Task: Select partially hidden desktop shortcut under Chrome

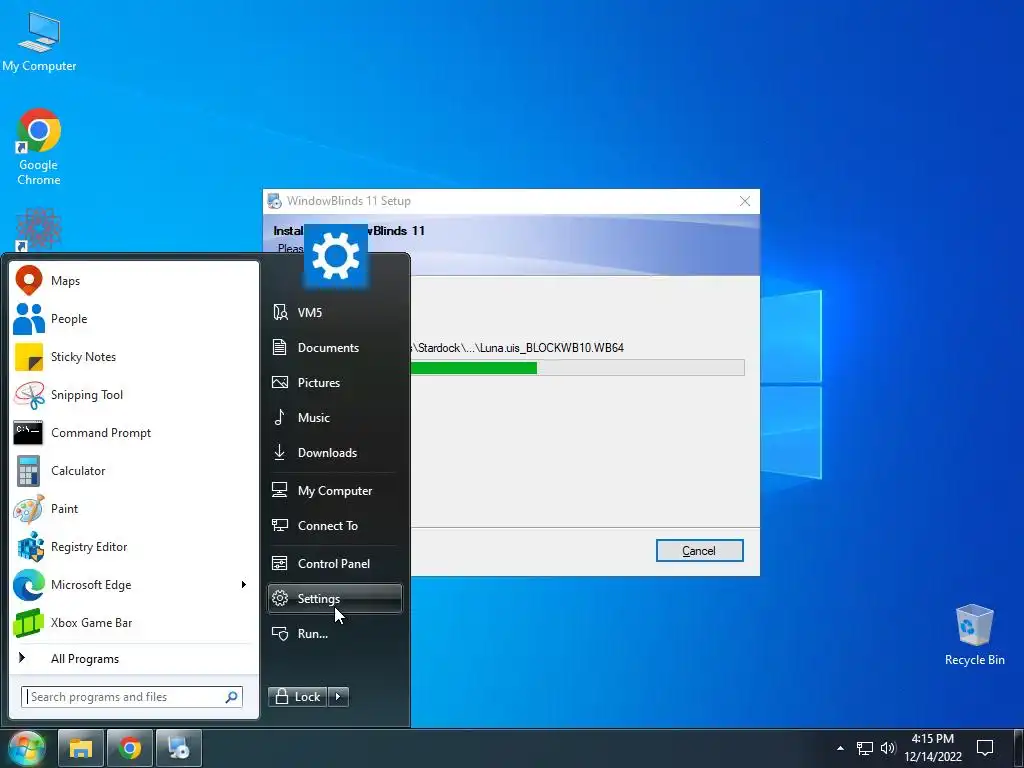Action: (x=39, y=230)
